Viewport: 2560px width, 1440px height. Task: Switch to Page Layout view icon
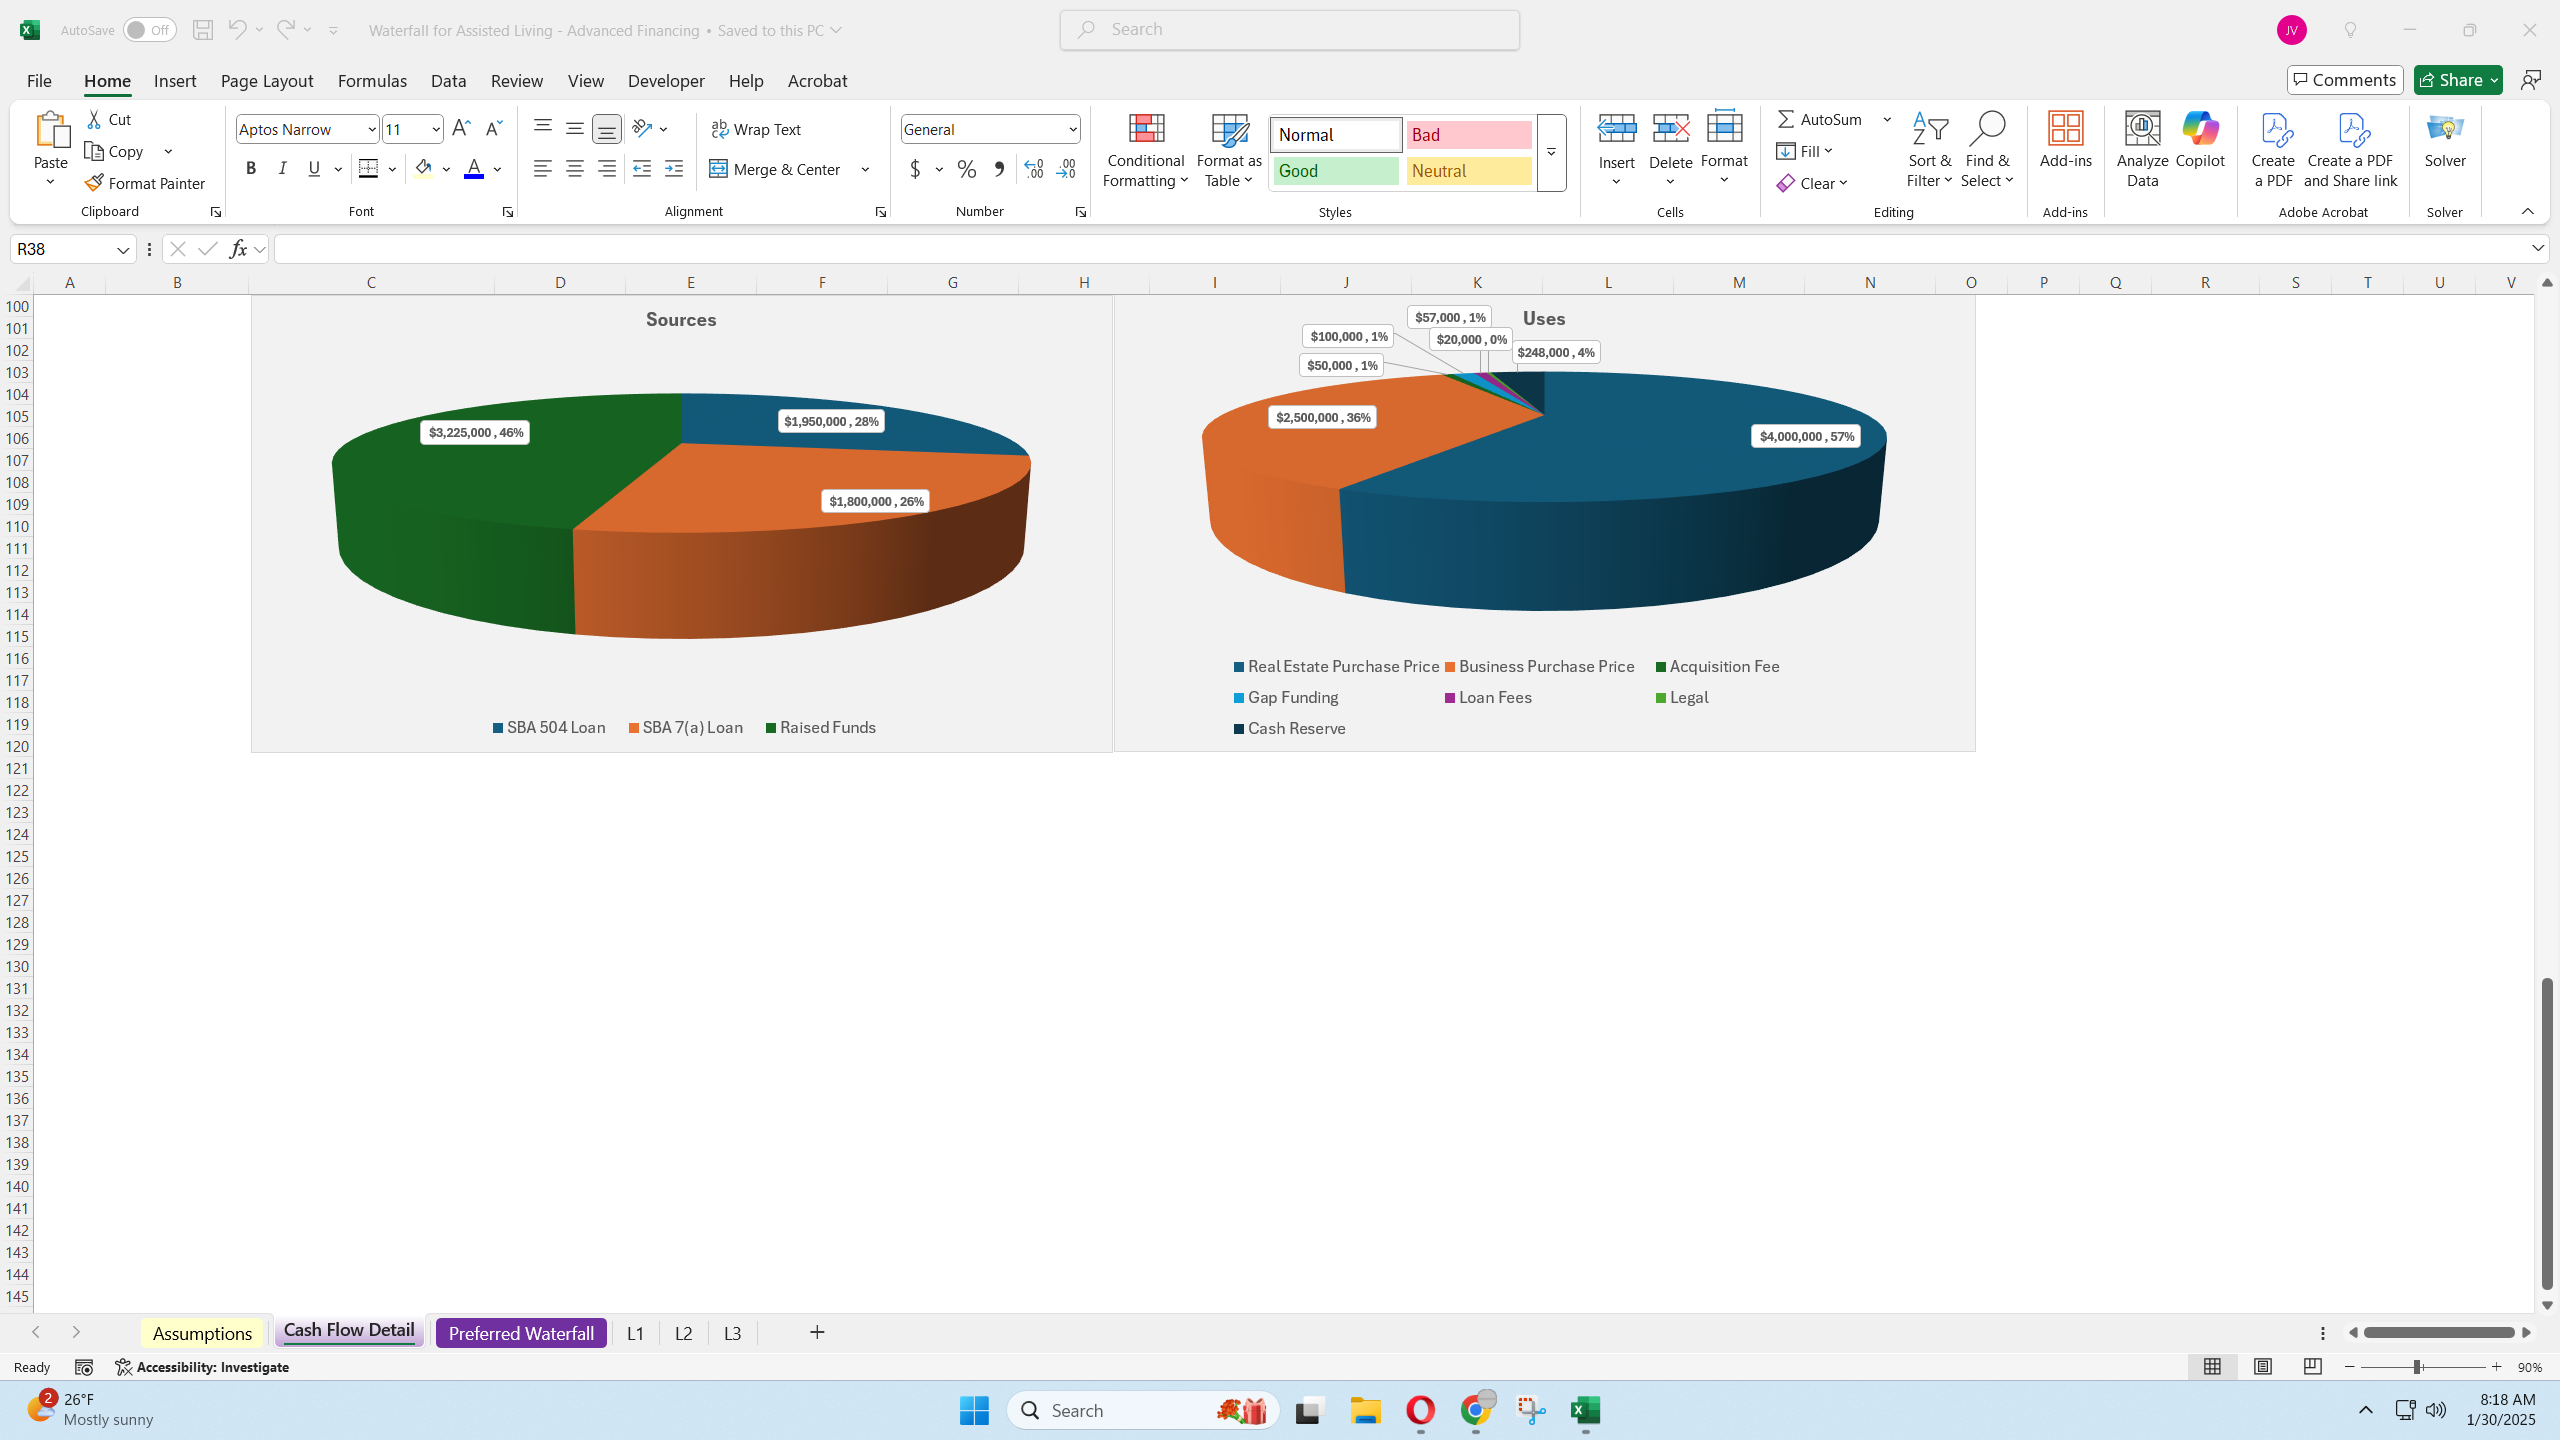point(2263,1366)
